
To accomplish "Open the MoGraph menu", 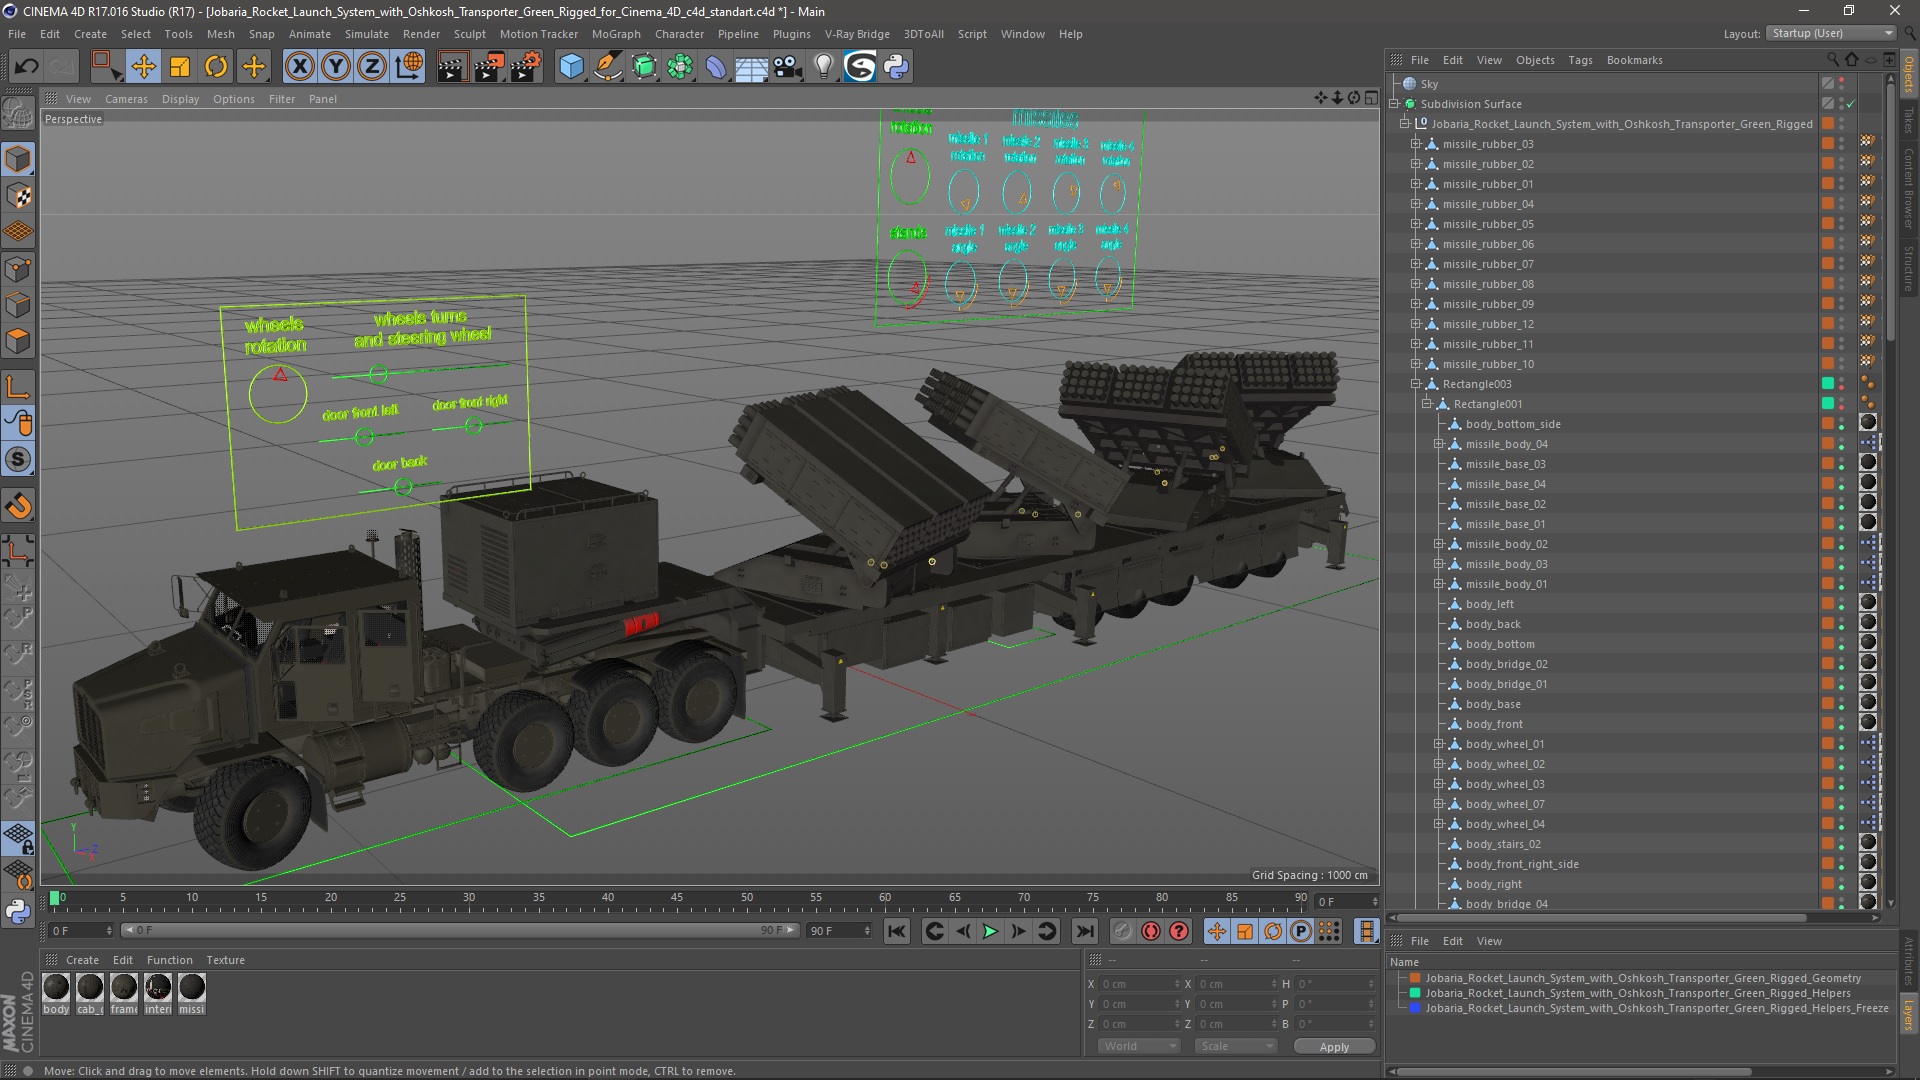I will point(616,34).
